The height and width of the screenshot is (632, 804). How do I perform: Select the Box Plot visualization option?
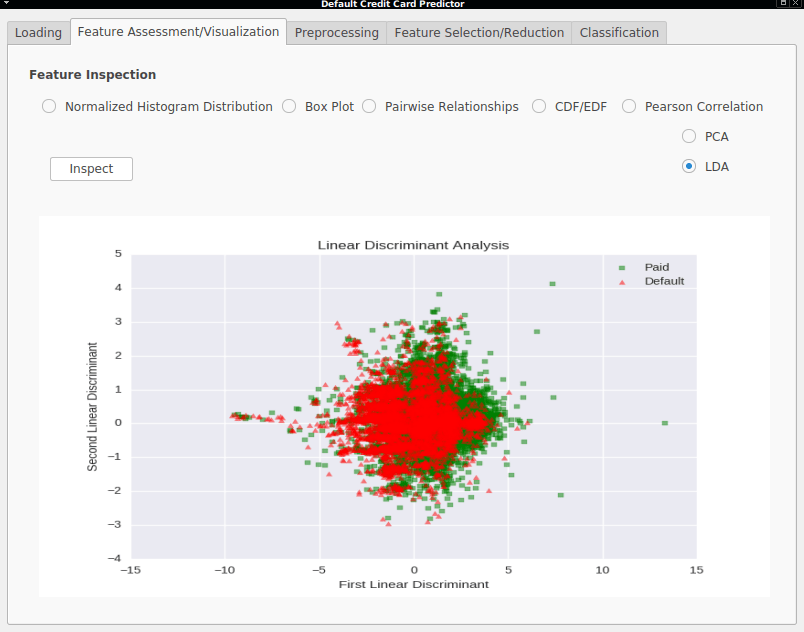(x=289, y=106)
